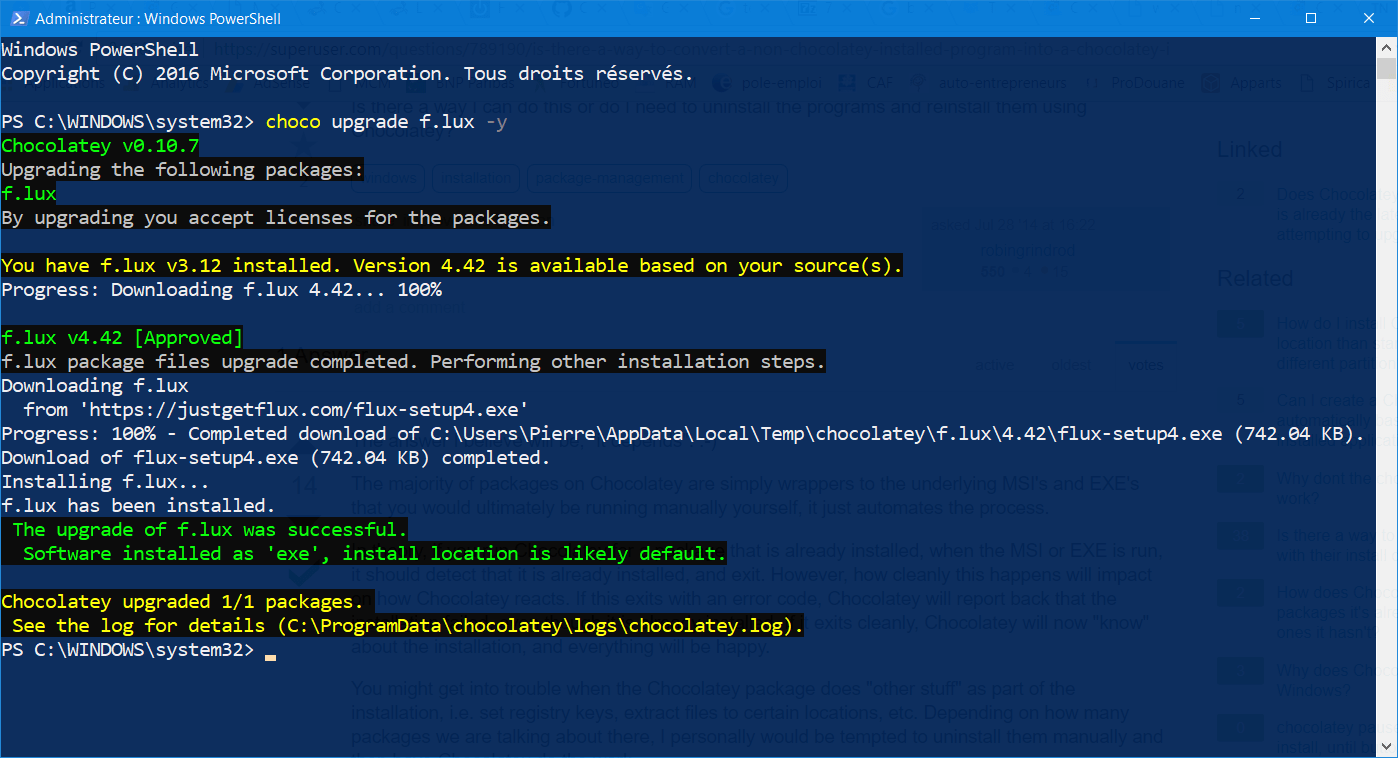This screenshot has height=758, width=1398.
Task: Click the "By upgrading you accept licenses" line
Action: (x=276, y=218)
